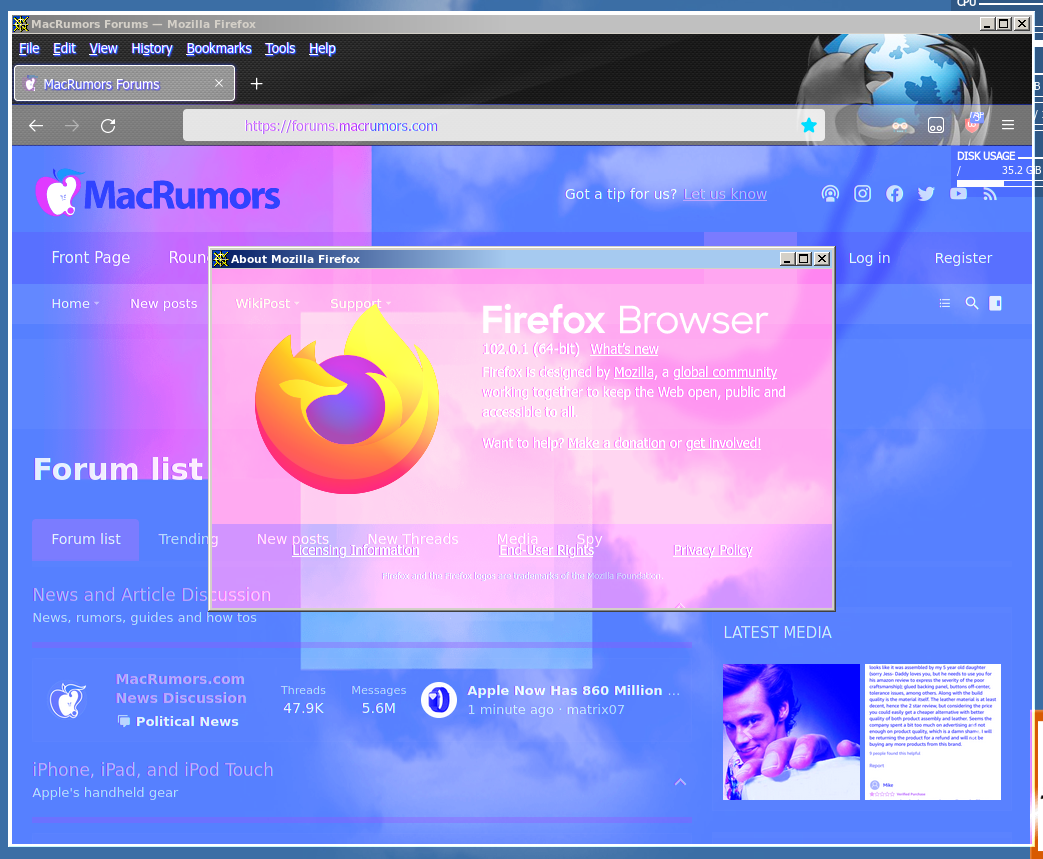Close the About Mozilla Firefox dialog
1043x859 pixels.
click(x=822, y=259)
